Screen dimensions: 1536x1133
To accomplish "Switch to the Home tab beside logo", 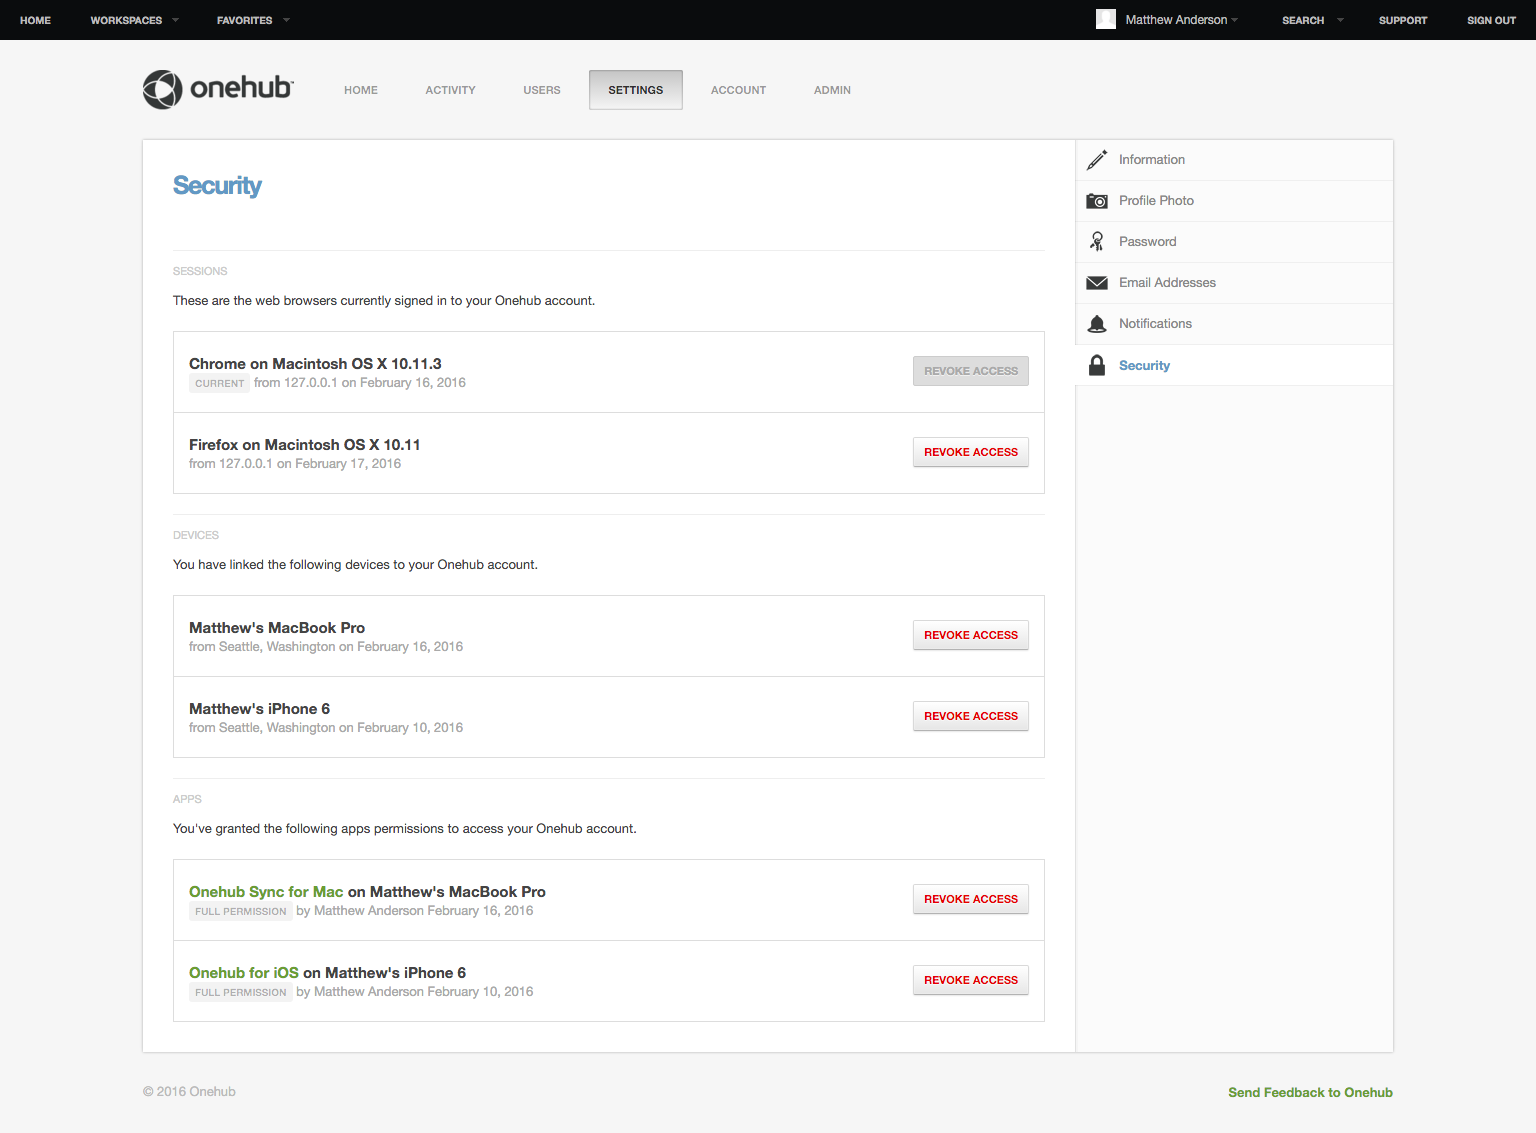I will point(361,90).
